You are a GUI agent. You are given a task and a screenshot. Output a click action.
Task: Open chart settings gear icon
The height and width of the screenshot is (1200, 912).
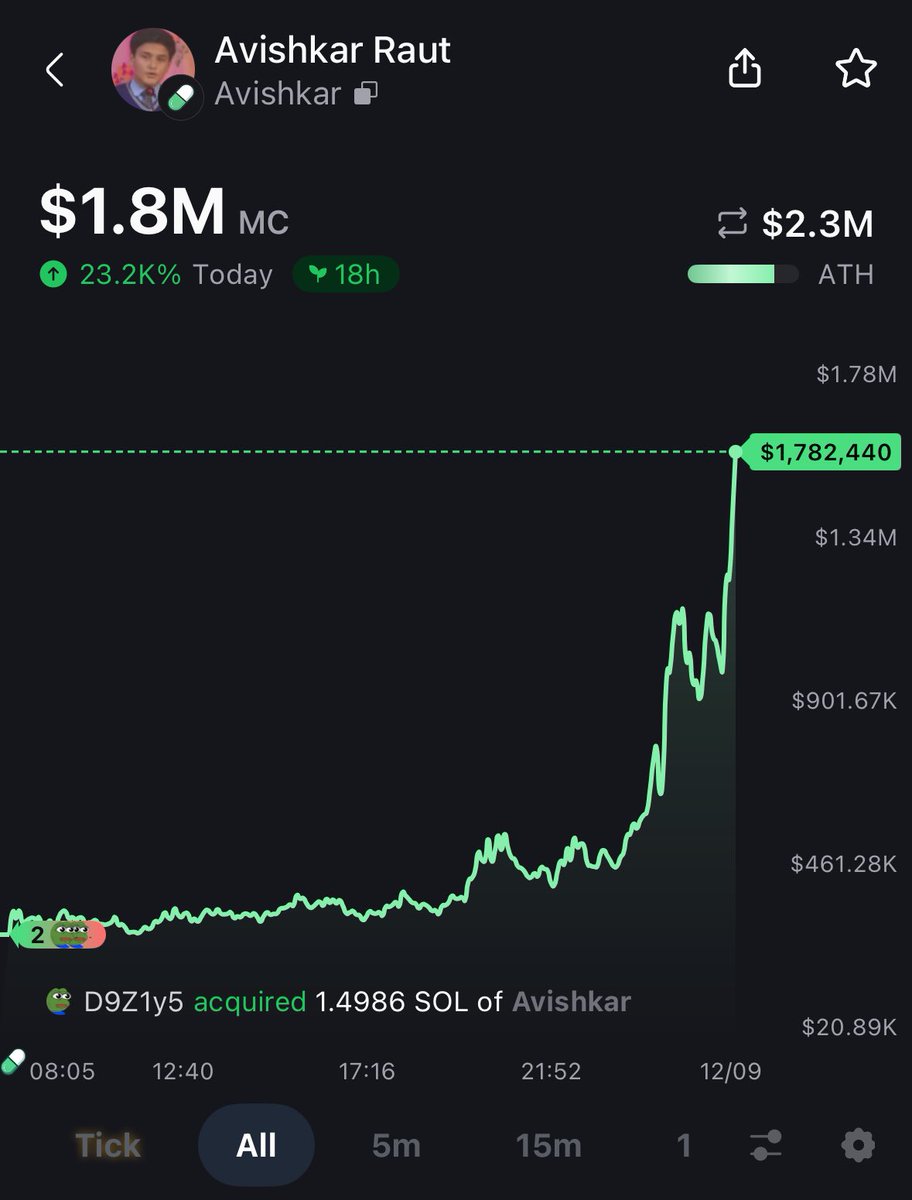858,1145
